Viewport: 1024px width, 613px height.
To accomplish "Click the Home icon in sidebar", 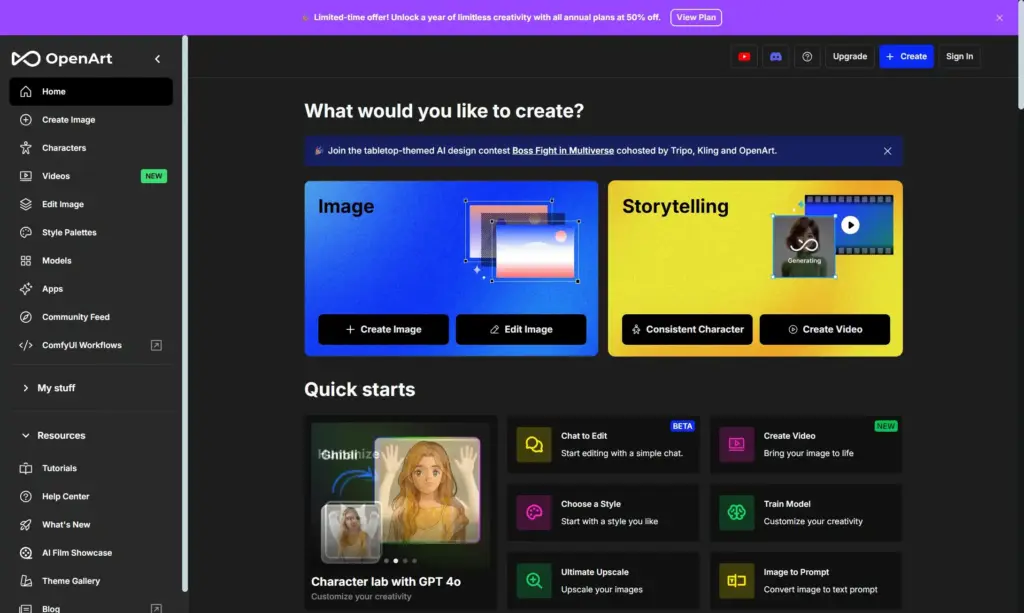I will [x=25, y=91].
